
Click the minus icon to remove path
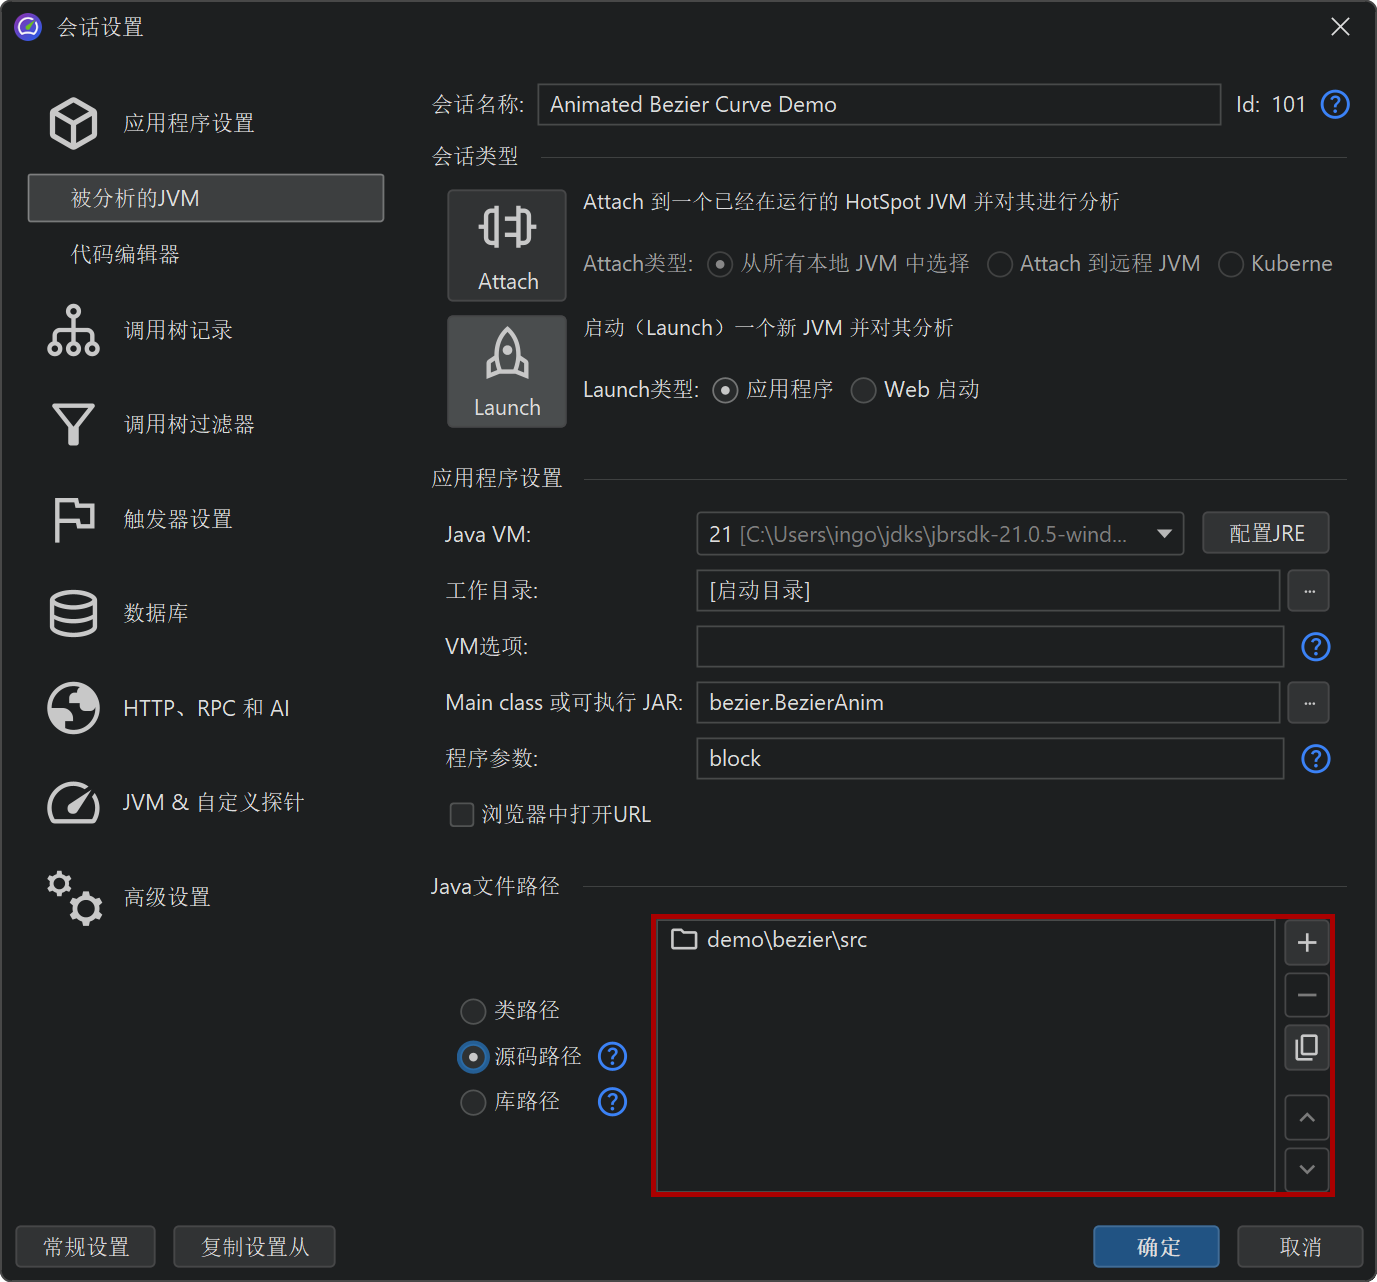tap(1306, 995)
